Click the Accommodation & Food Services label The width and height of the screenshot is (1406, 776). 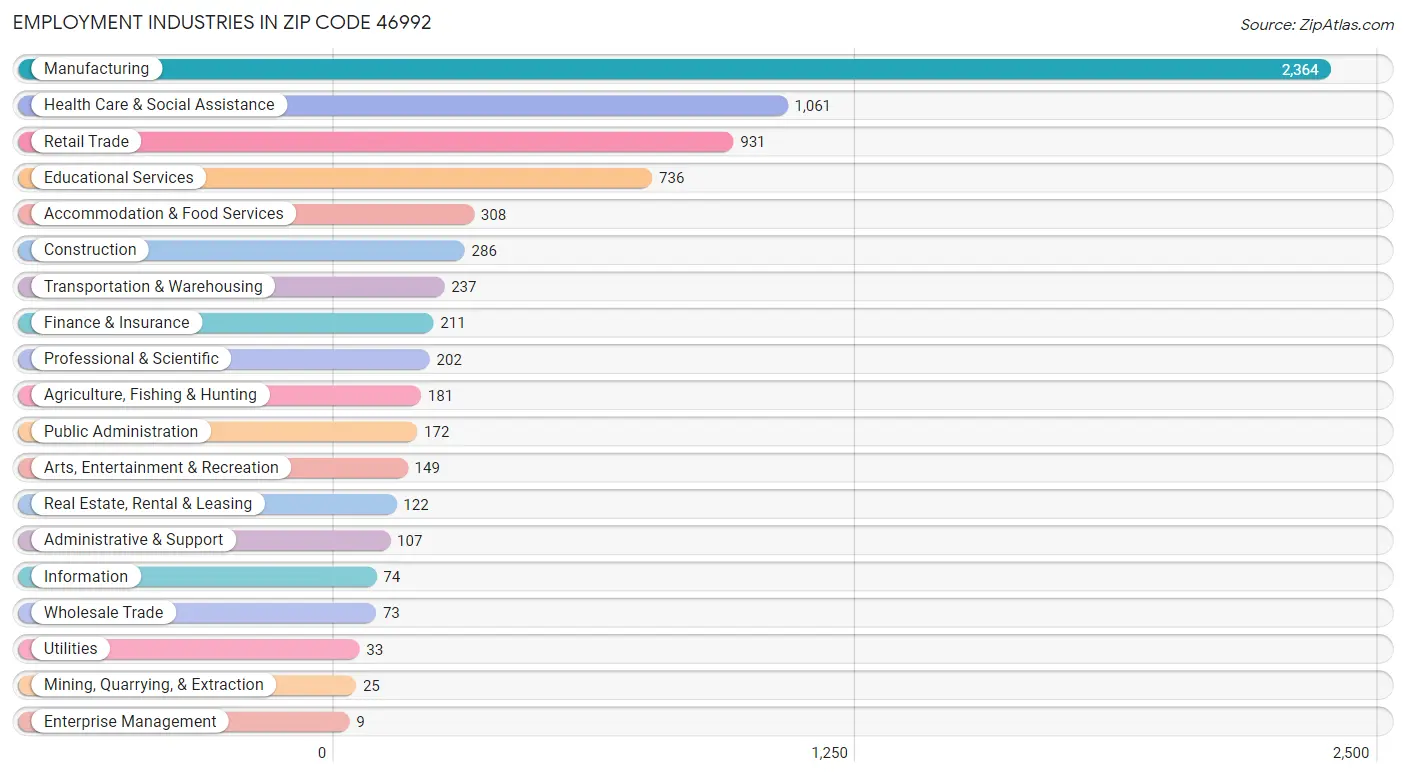coord(164,214)
